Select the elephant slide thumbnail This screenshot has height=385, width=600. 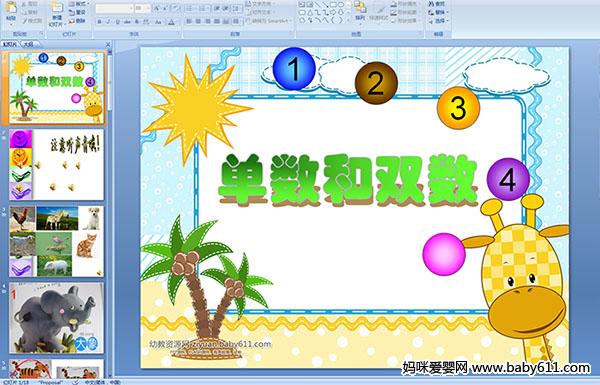pos(56,318)
